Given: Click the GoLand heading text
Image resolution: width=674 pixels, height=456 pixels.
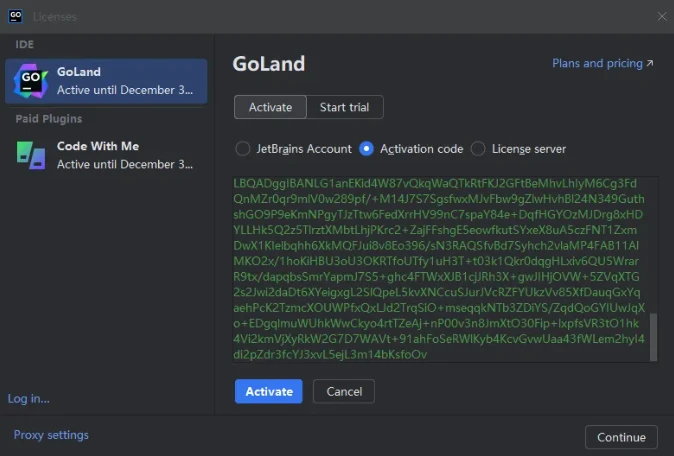Looking at the screenshot, I should [x=269, y=64].
